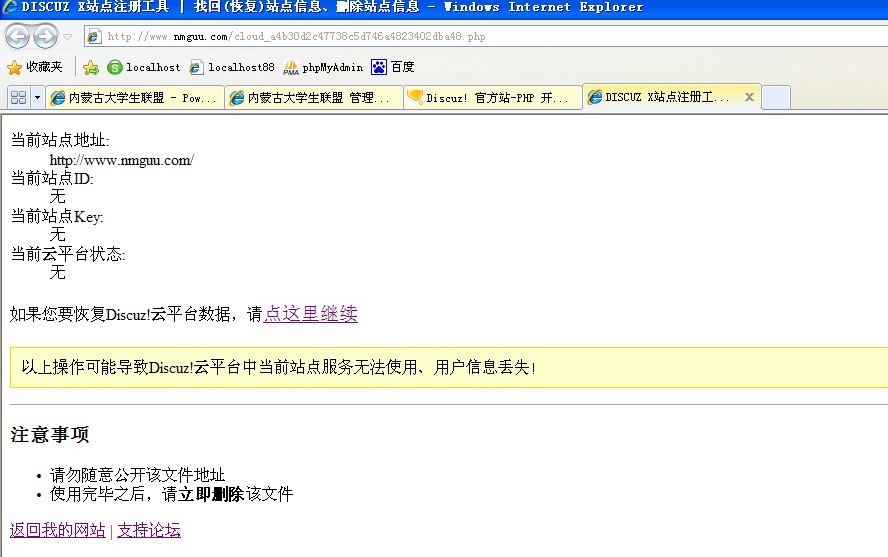Click the yellow warning notice box

point(449,367)
